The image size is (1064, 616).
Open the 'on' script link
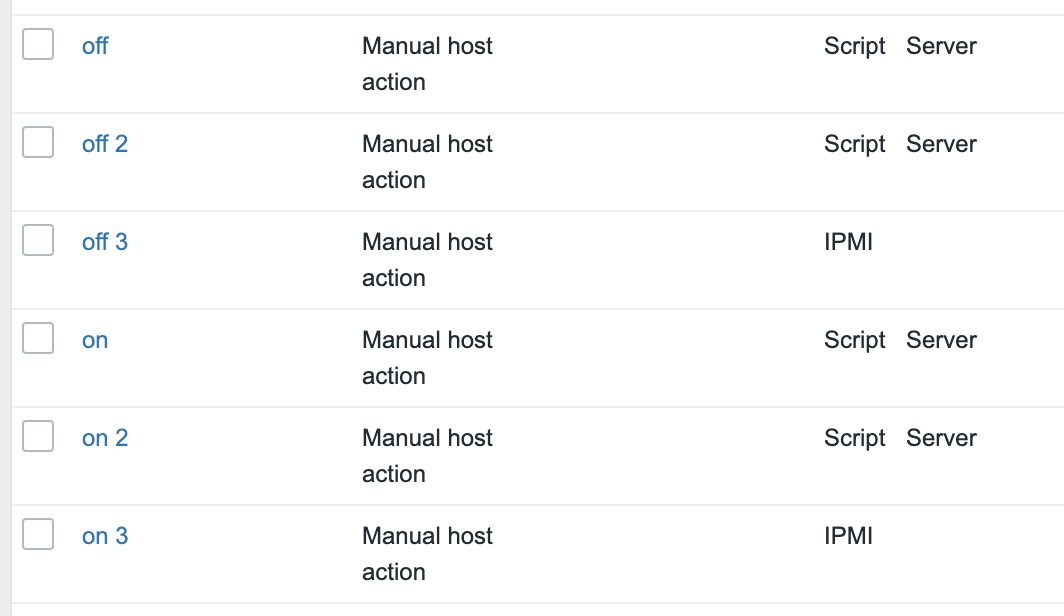tap(95, 340)
